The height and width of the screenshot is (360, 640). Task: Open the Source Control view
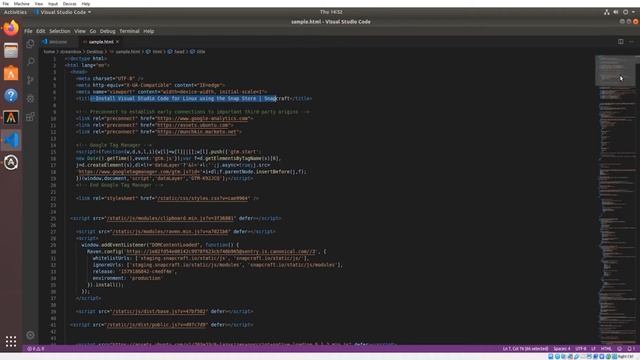tap(31, 80)
